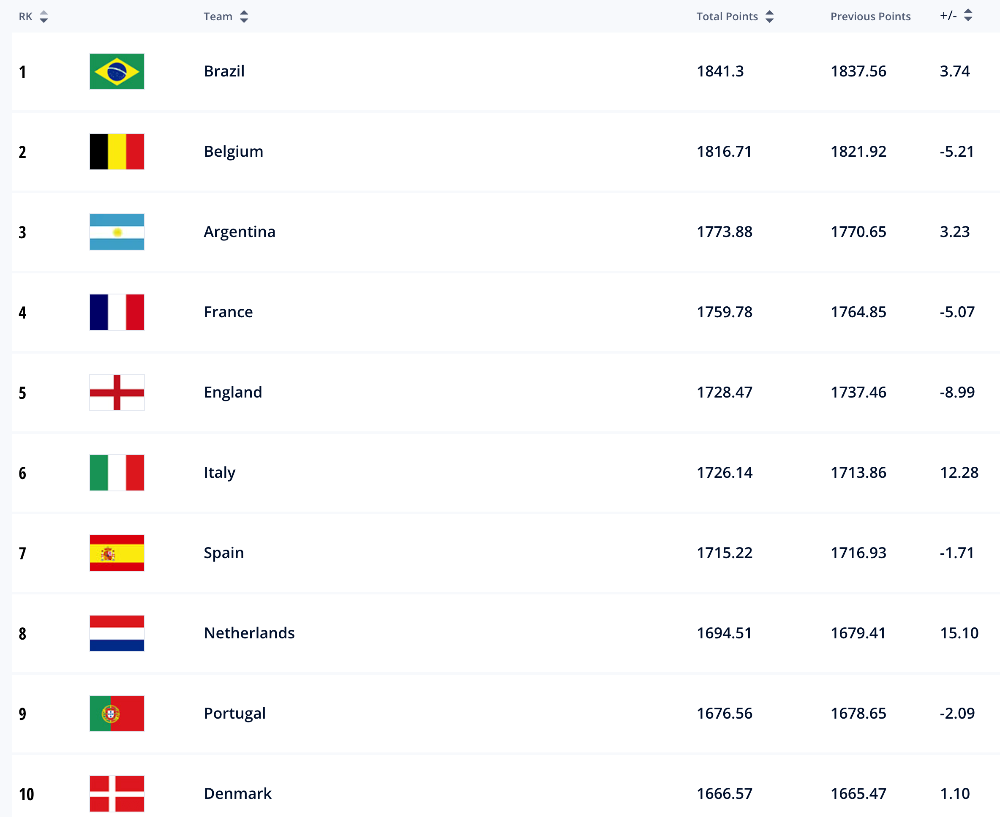
Task: Sort by Team column arrows
Action: coord(244,17)
